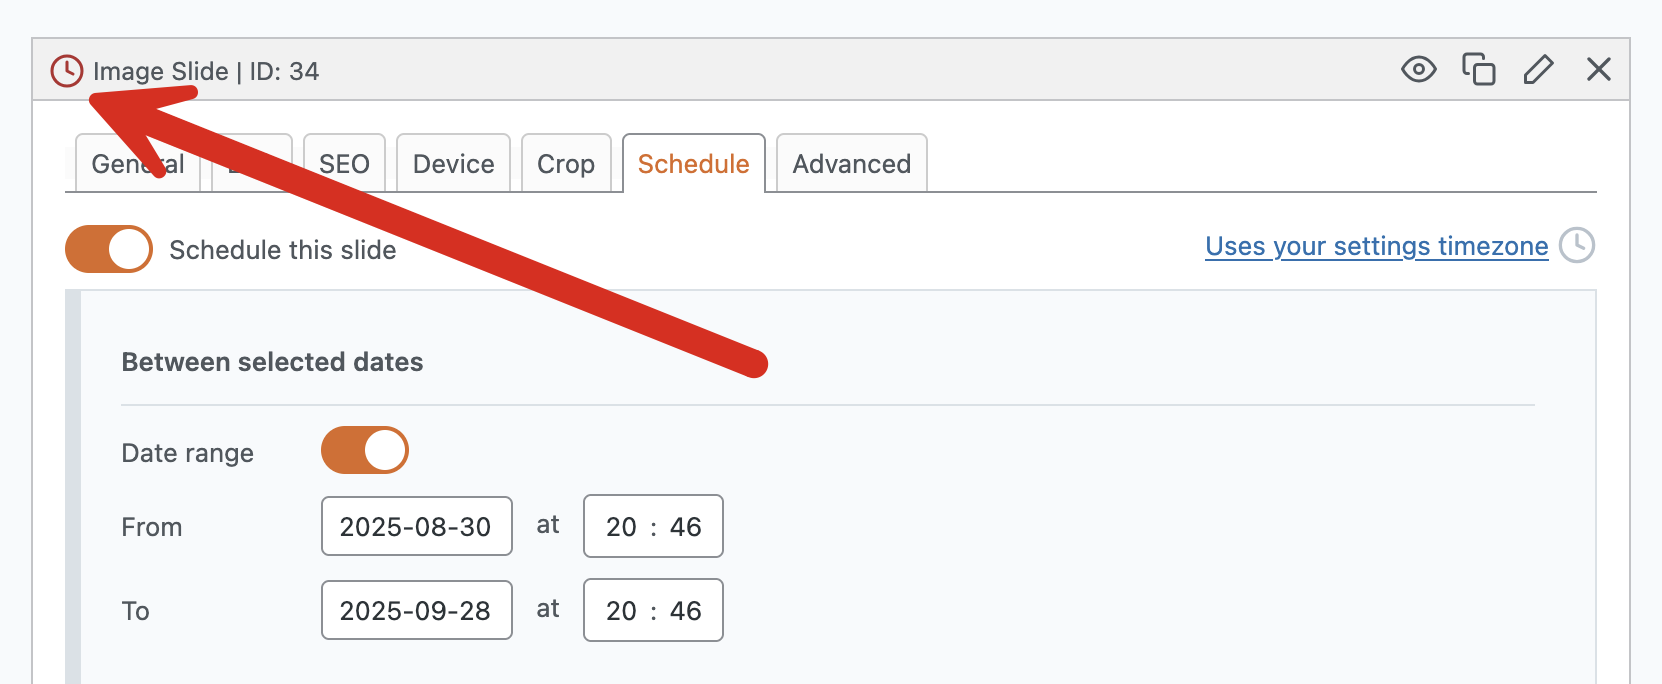The height and width of the screenshot is (684, 1662).
Task: Duplicate the slide using the copy icon
Action: point(1478,69)
